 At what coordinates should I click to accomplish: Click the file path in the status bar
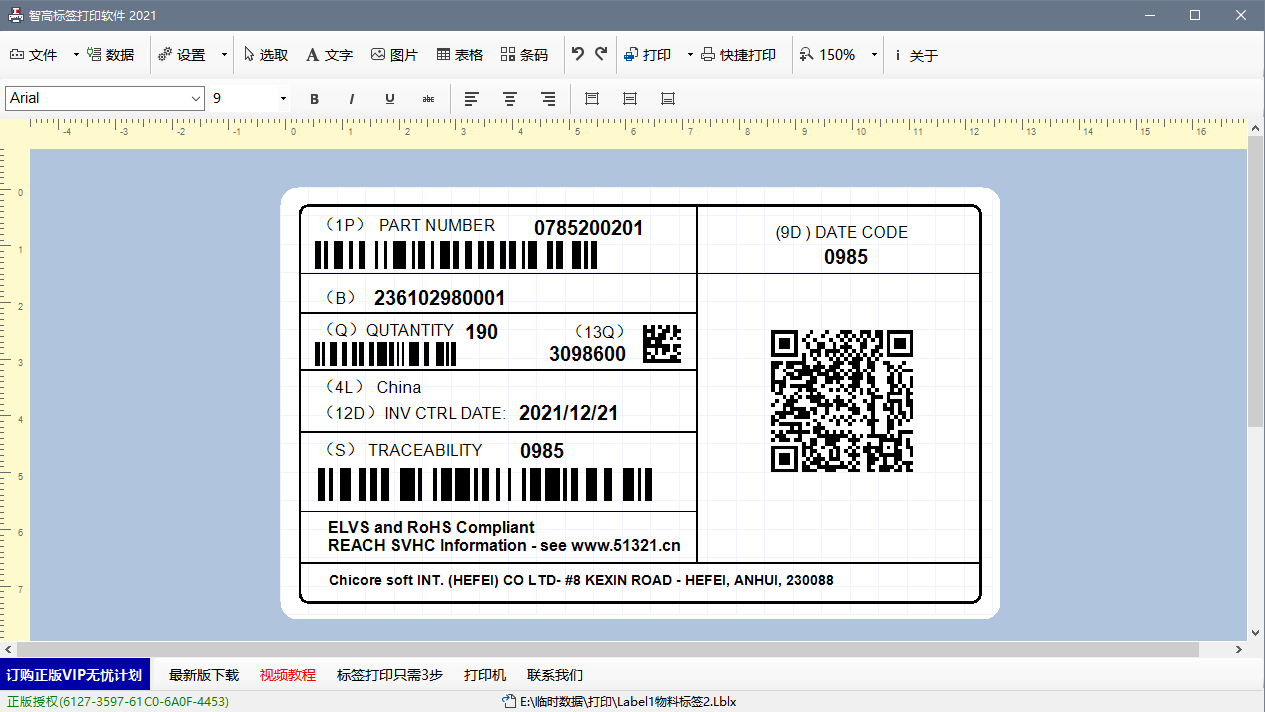[628, 701]
